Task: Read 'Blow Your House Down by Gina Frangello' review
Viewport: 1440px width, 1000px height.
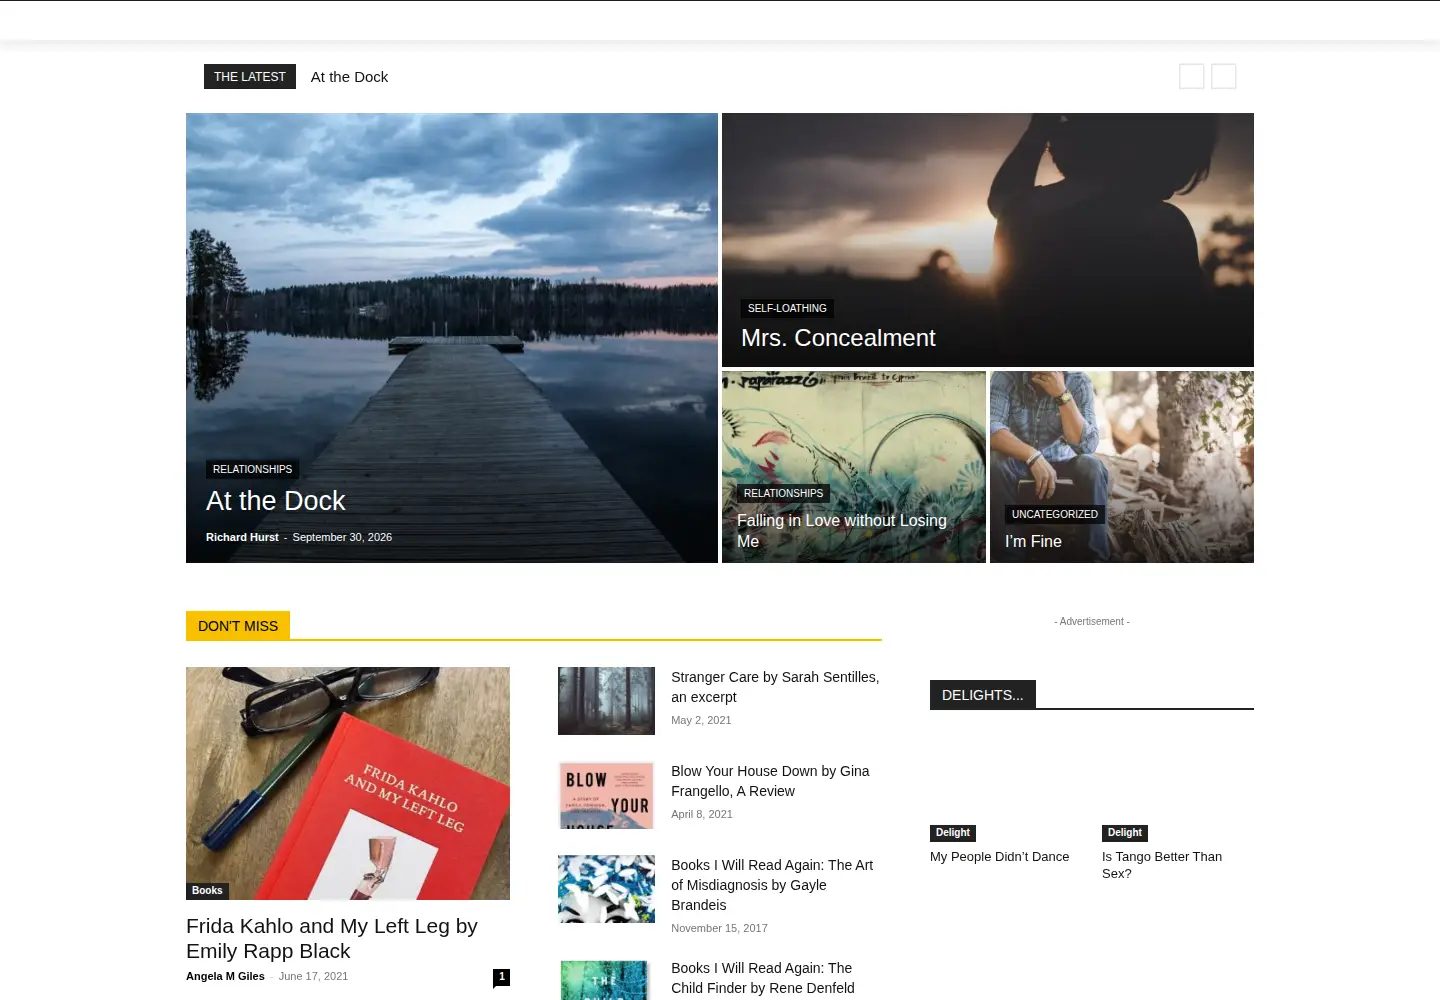Action: pos(770,781)
